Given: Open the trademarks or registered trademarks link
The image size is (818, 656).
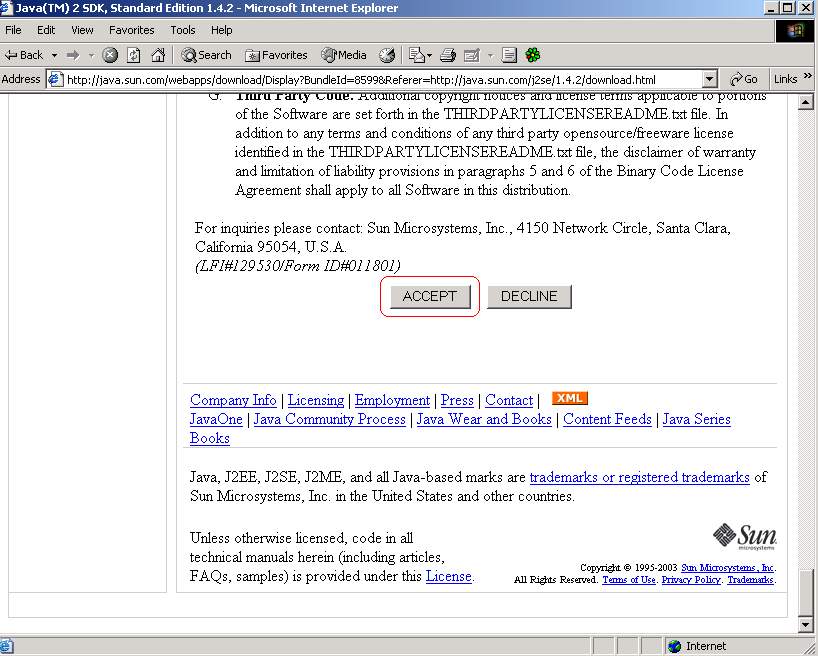Looking at the screenshot, I should 640,478.
